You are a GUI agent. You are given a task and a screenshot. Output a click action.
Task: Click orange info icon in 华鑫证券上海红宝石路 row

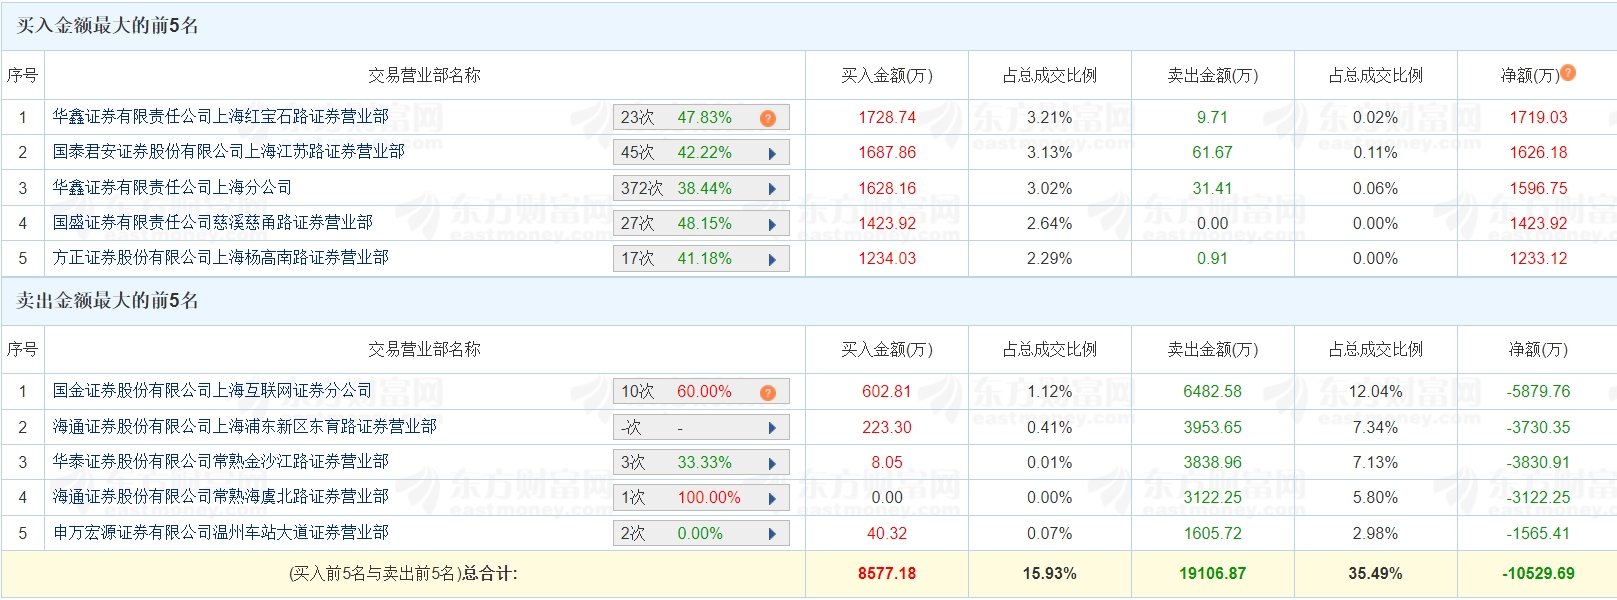[x=768, y=118]
